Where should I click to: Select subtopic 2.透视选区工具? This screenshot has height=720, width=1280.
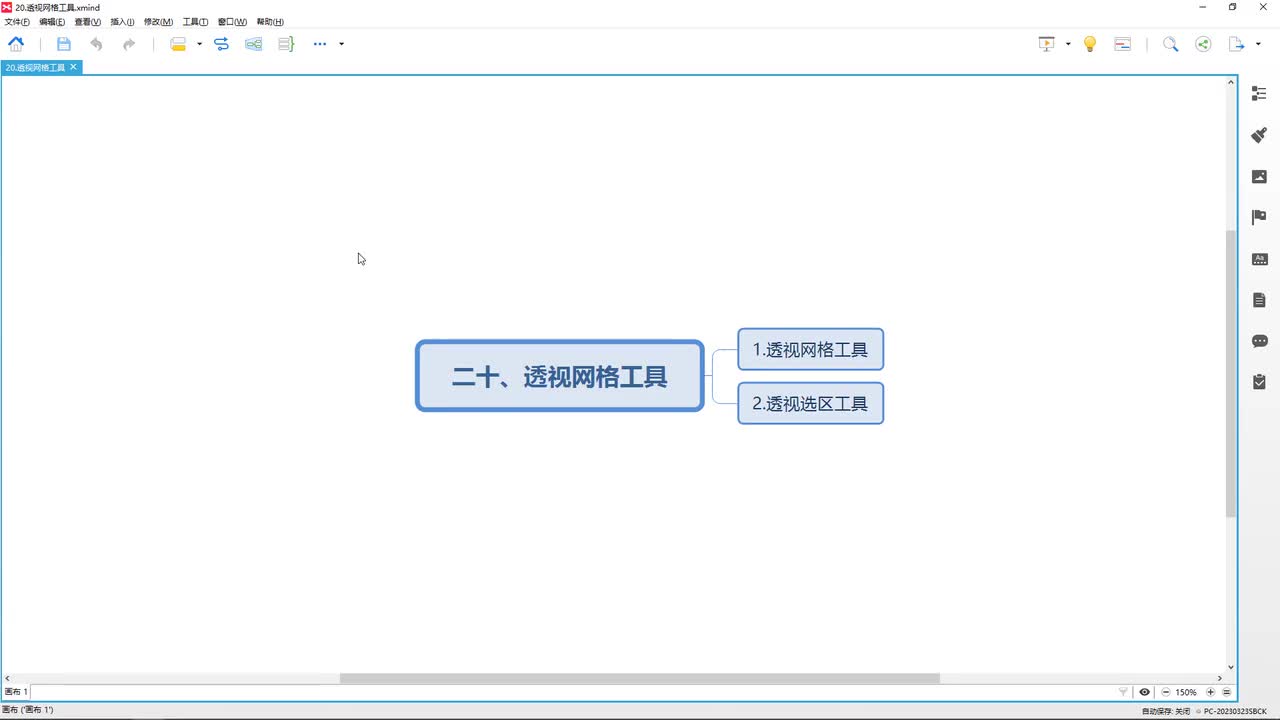pos(810,403)
